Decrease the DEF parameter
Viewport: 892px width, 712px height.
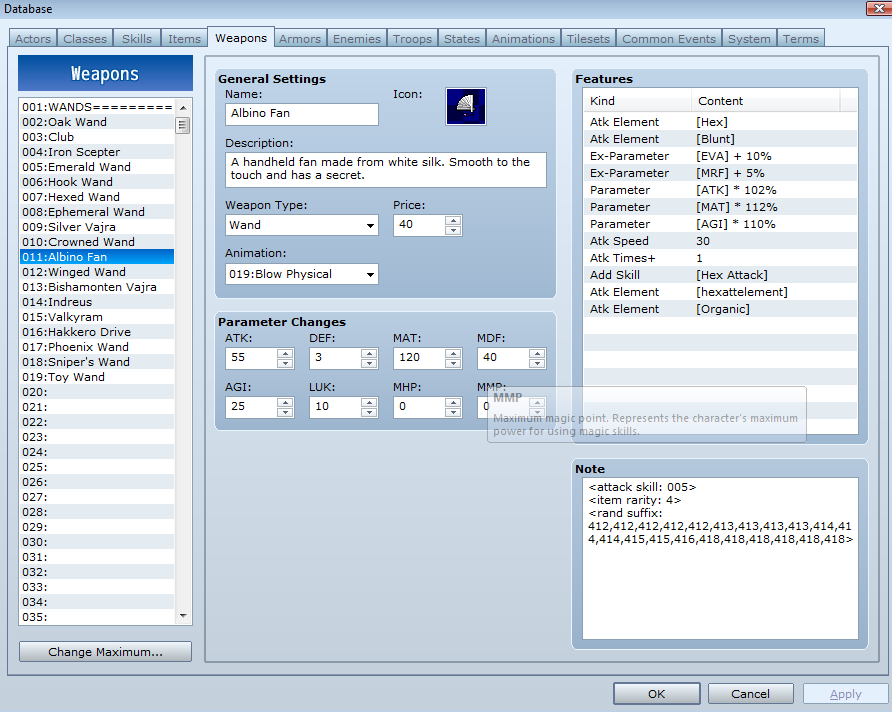pos(369,363)
